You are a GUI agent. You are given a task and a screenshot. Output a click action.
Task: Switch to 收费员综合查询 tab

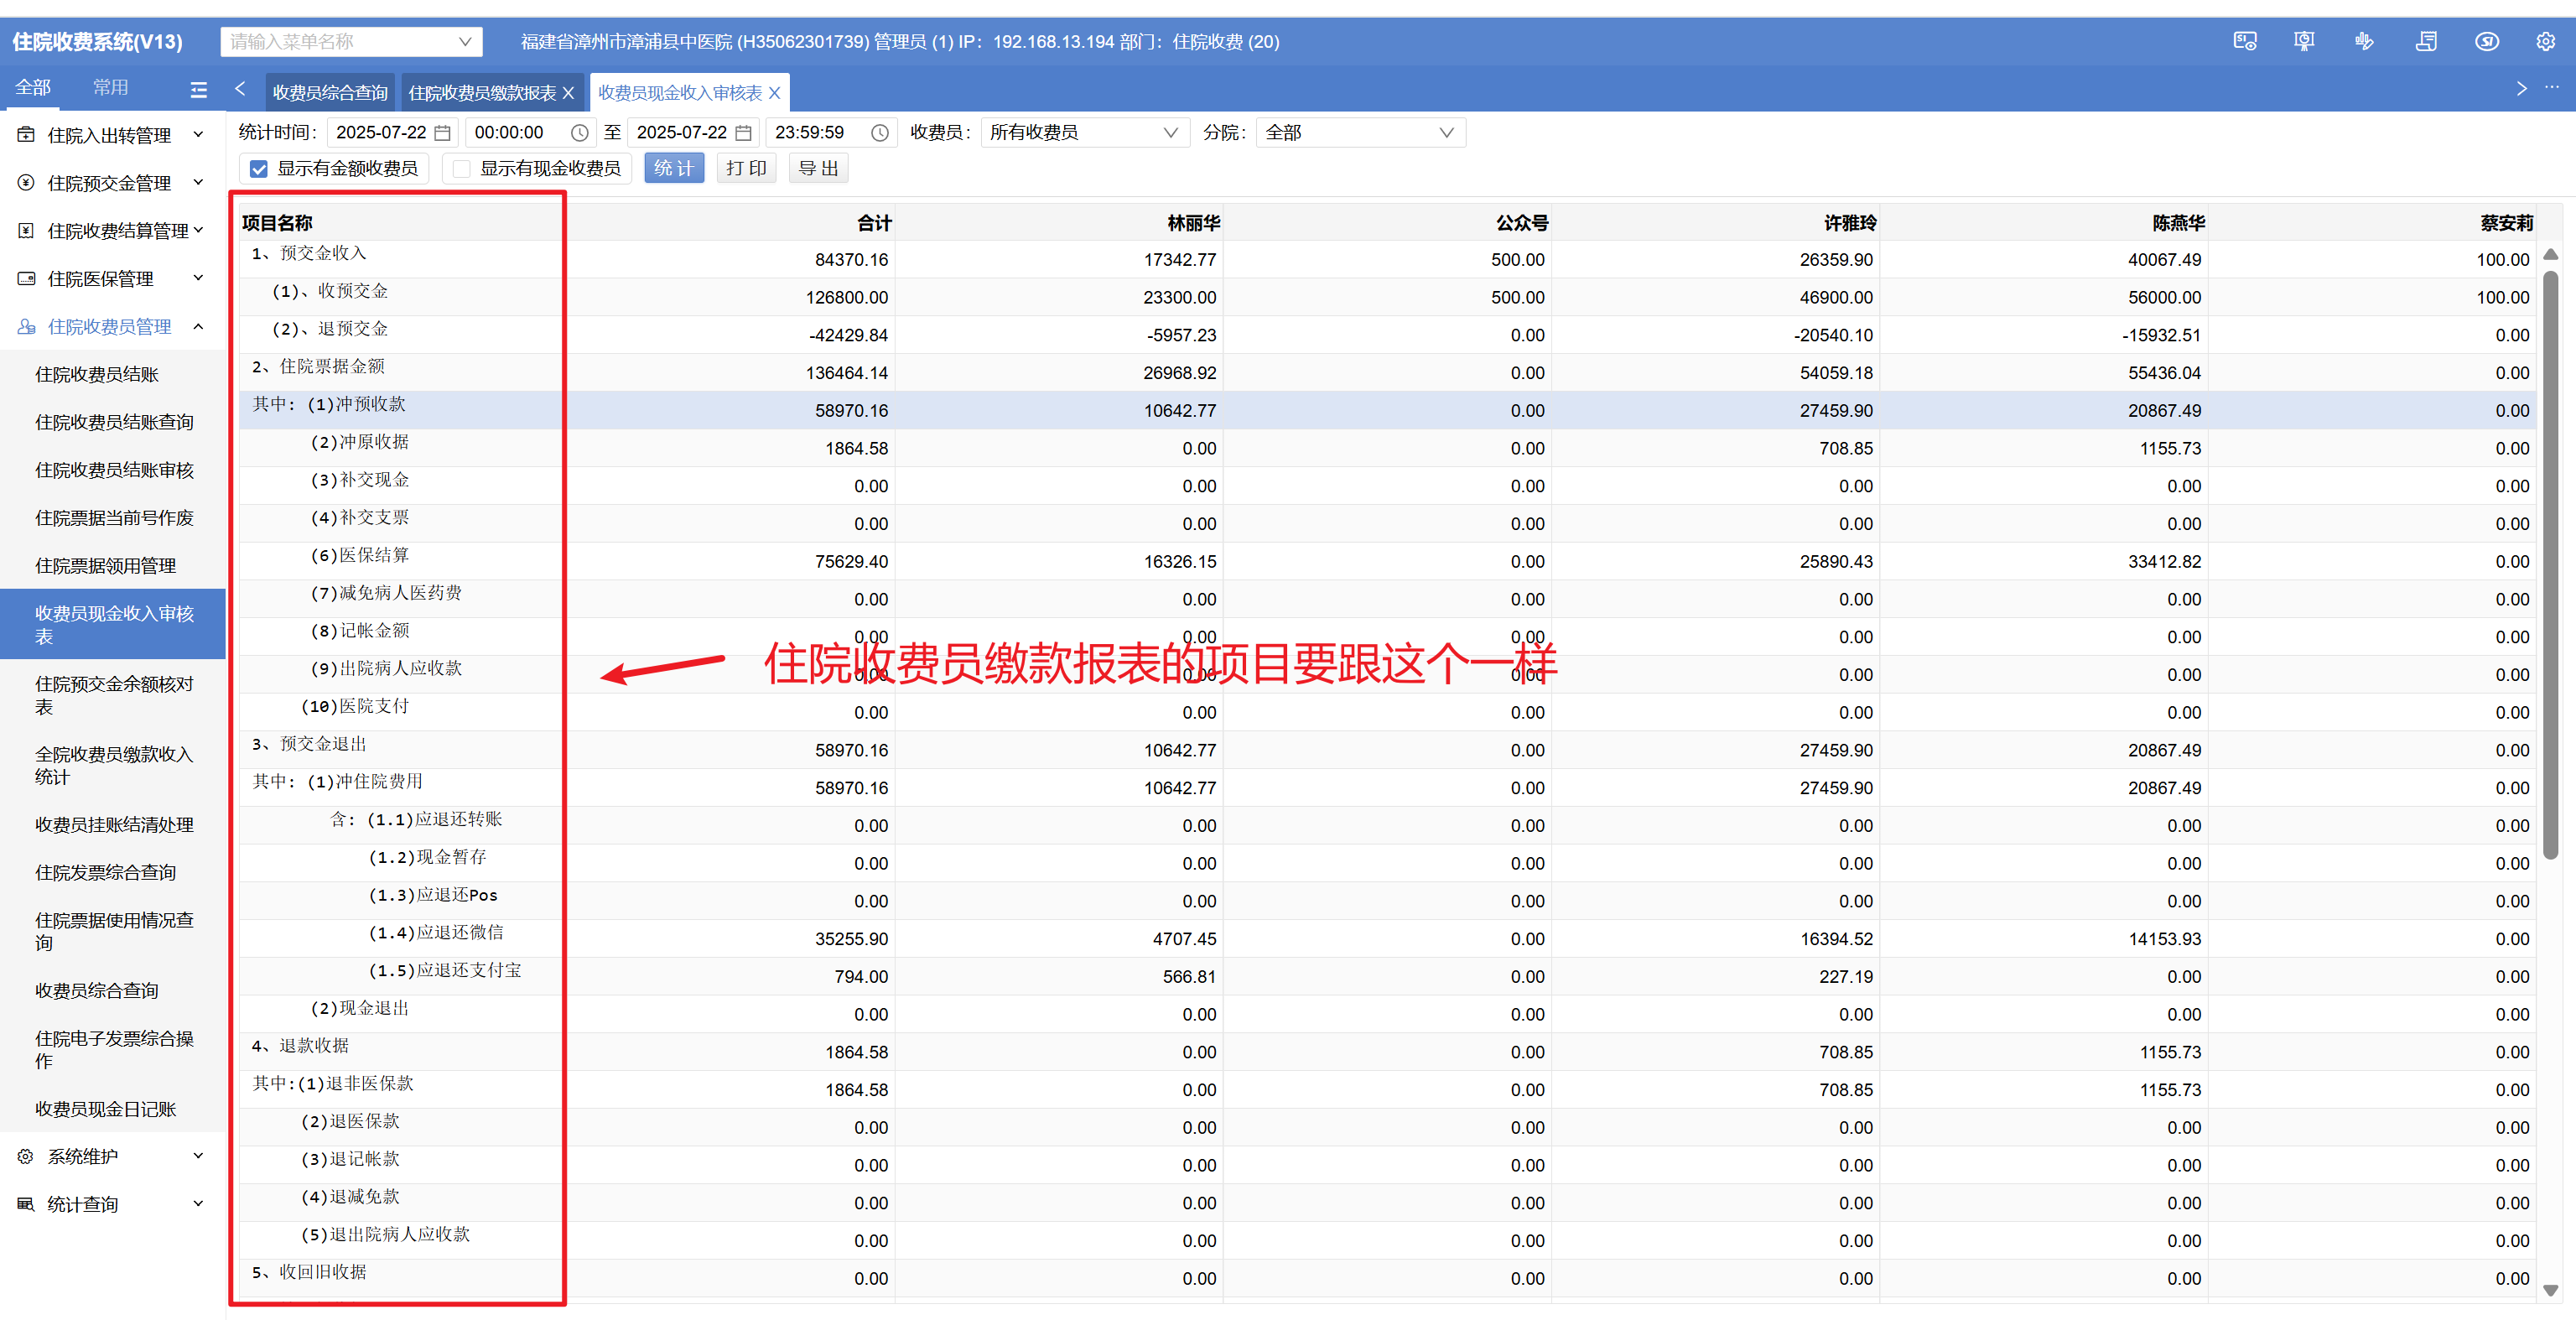[x=330, y=93]
